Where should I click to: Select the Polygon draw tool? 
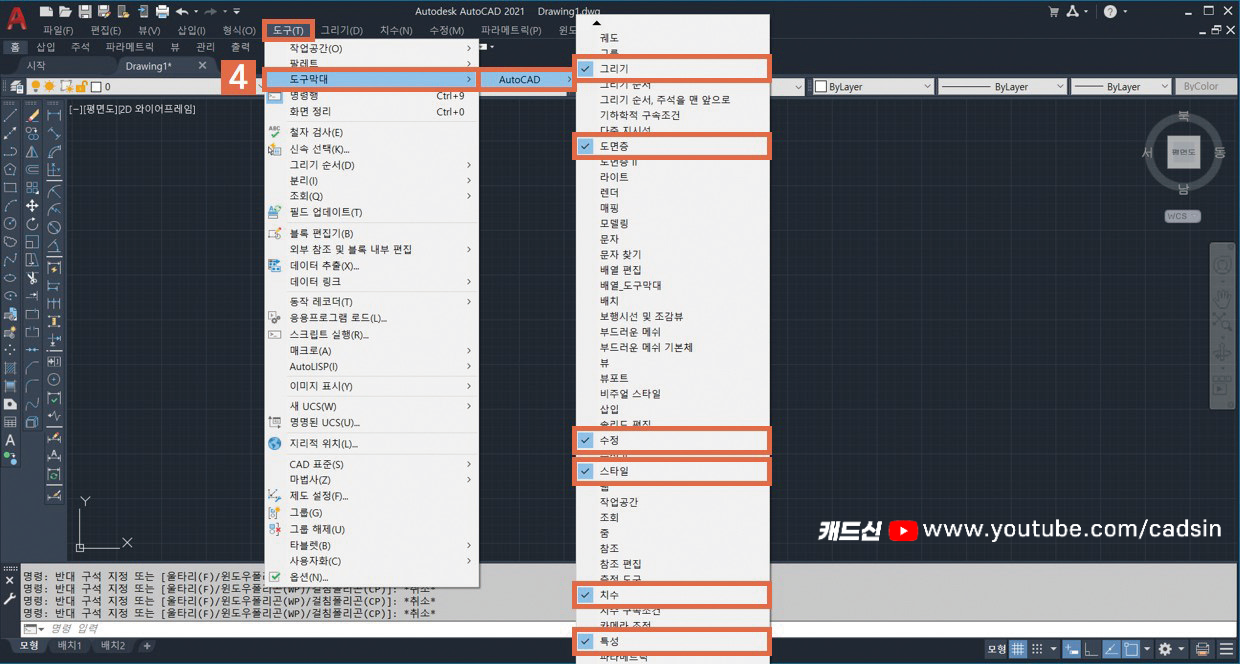(10, 169)
